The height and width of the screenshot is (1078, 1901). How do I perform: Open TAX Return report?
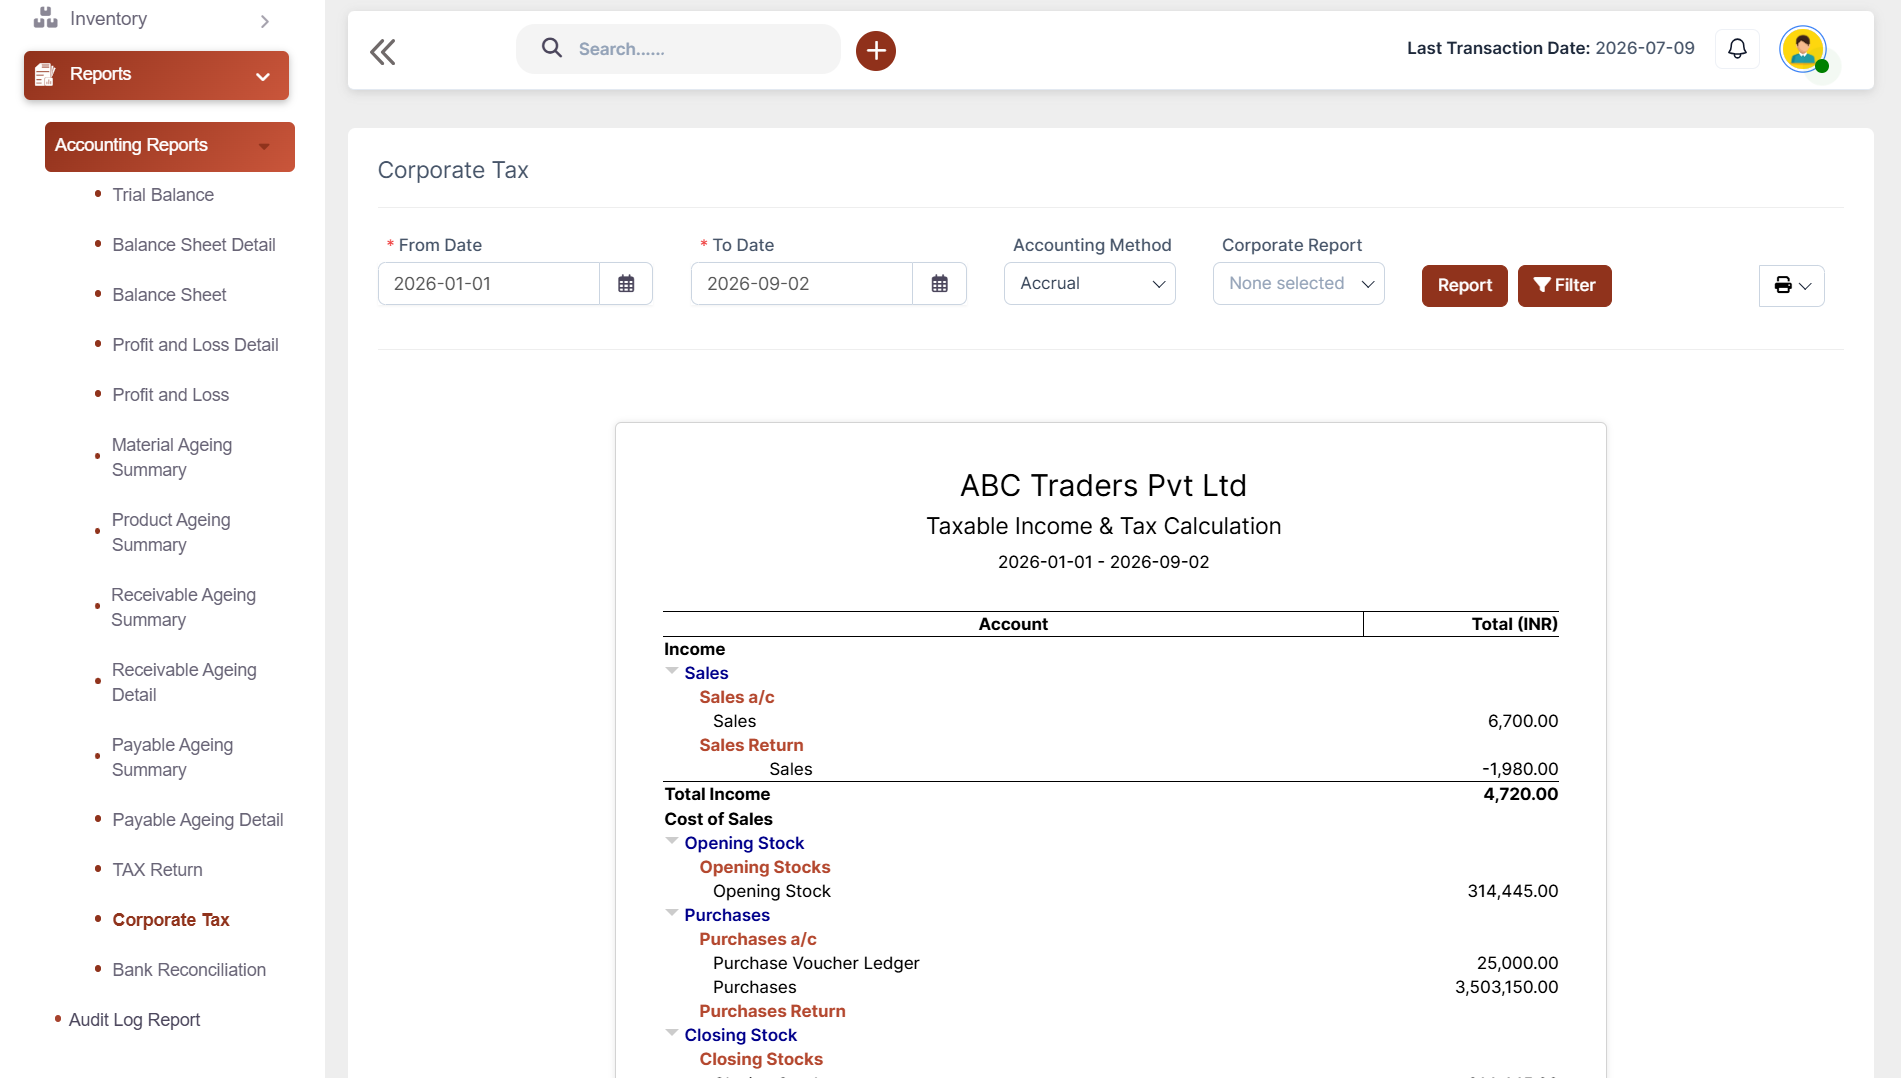(157, 870)
